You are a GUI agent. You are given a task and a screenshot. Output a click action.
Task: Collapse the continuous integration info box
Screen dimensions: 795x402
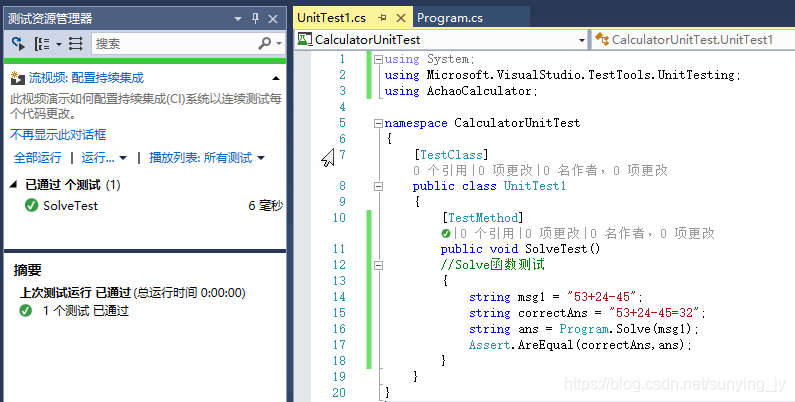(276, 79)
